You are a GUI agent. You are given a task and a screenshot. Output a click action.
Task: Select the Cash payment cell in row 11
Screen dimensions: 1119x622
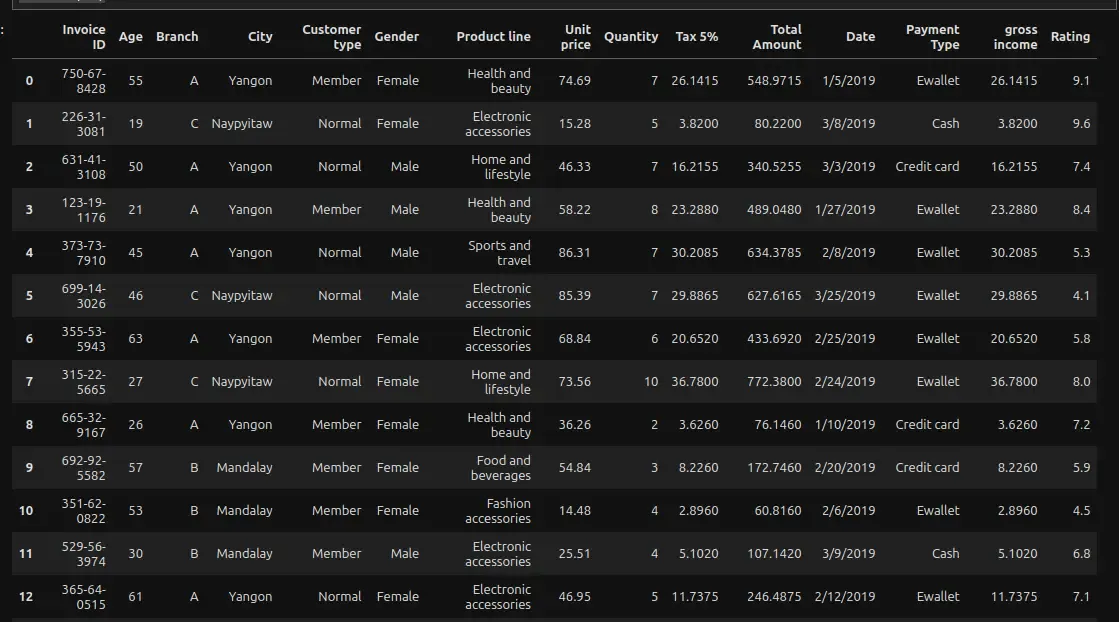tap(945, 554)
